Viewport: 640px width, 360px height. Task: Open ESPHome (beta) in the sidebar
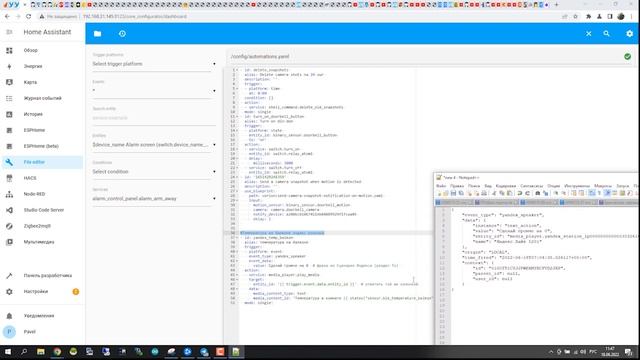click(x=42, y=146)
